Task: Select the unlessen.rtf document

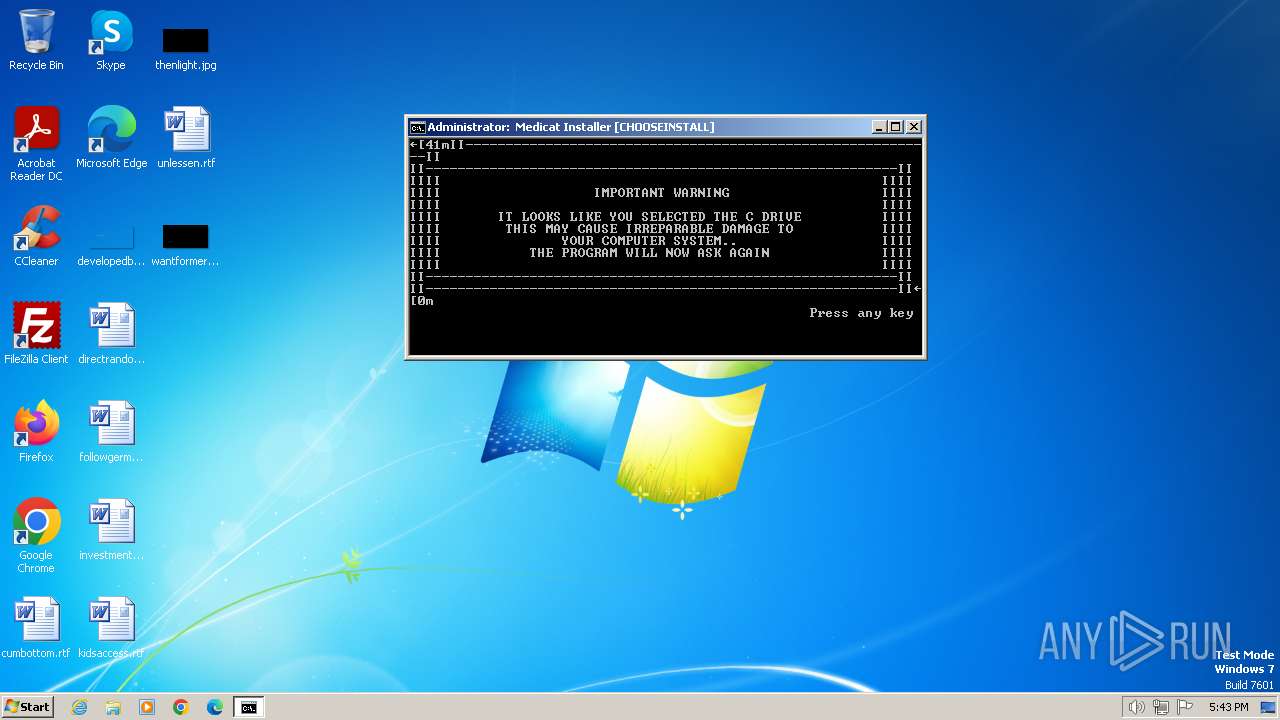Action: point(186,138)
